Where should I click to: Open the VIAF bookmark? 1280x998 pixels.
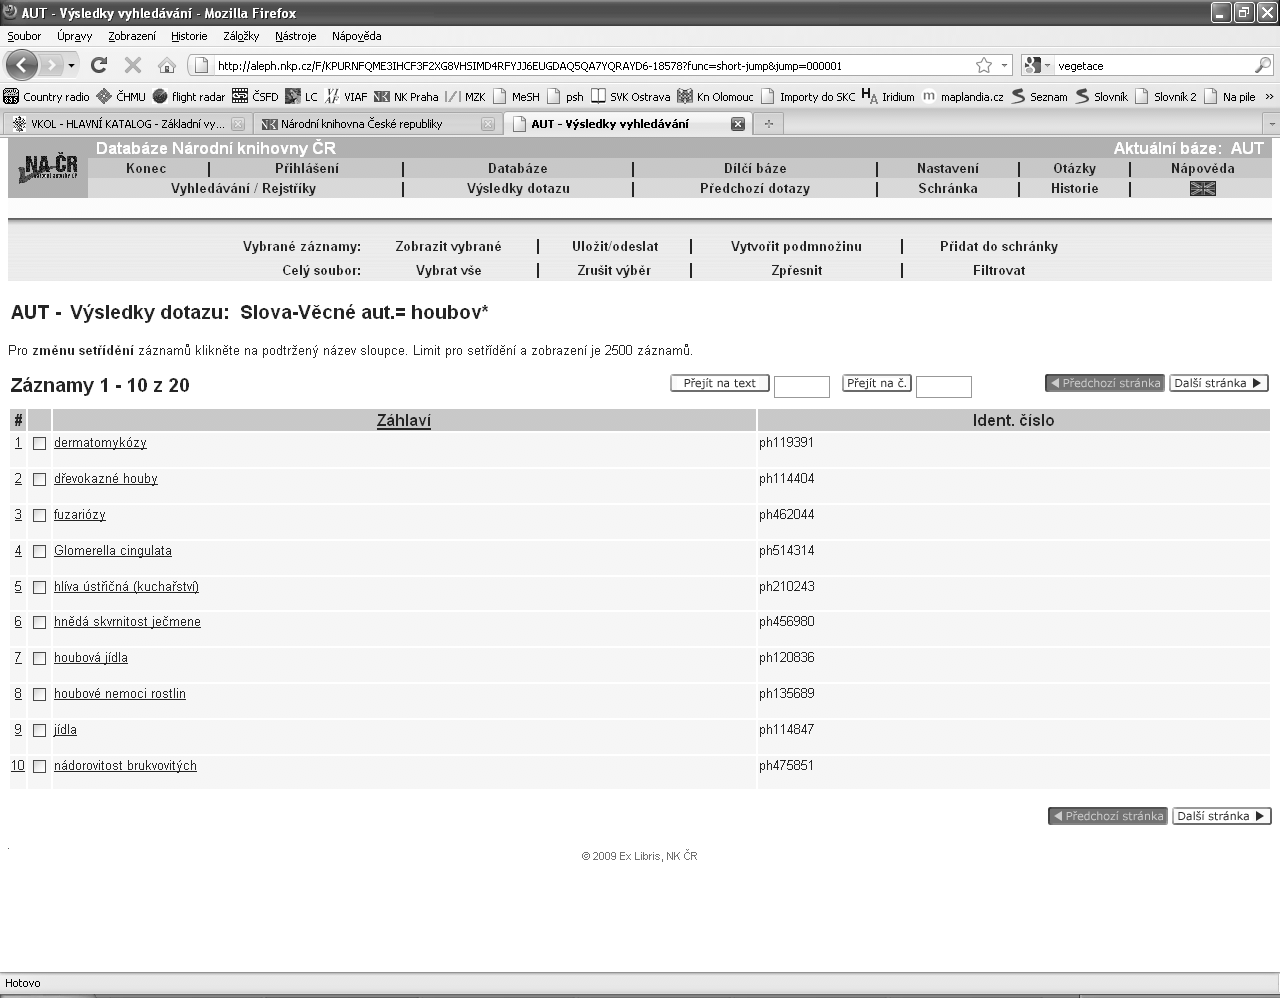point(346,97)
